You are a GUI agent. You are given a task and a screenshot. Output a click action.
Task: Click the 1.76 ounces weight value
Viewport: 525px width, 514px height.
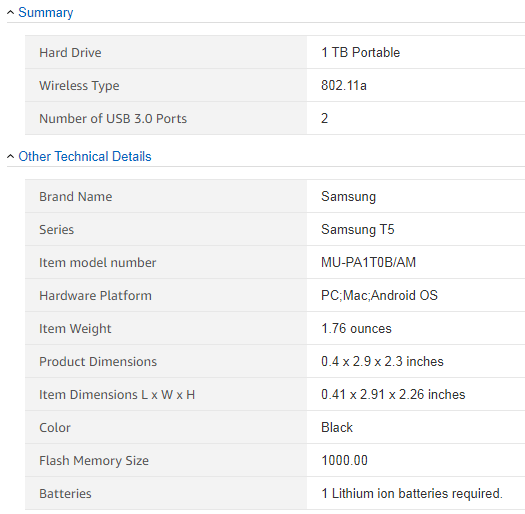[x=356, y=328]
